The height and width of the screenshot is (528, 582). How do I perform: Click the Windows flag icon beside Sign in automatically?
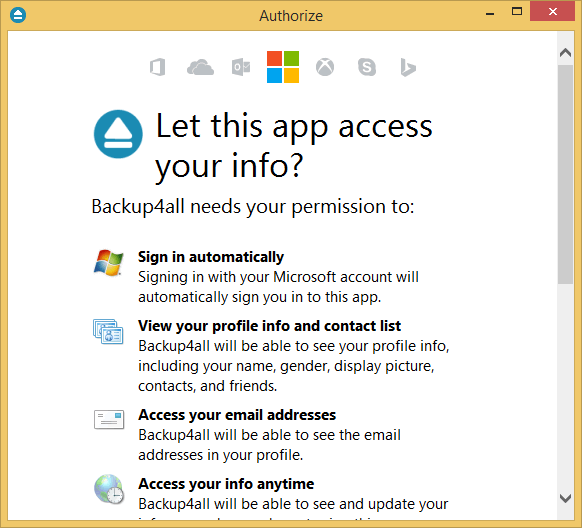108,263
